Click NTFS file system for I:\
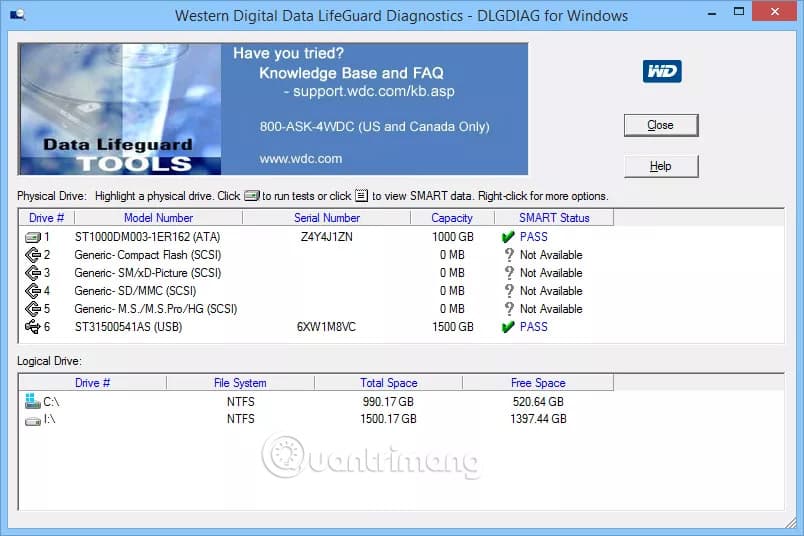Screen dimensions: 804x536 click(240, 419)
